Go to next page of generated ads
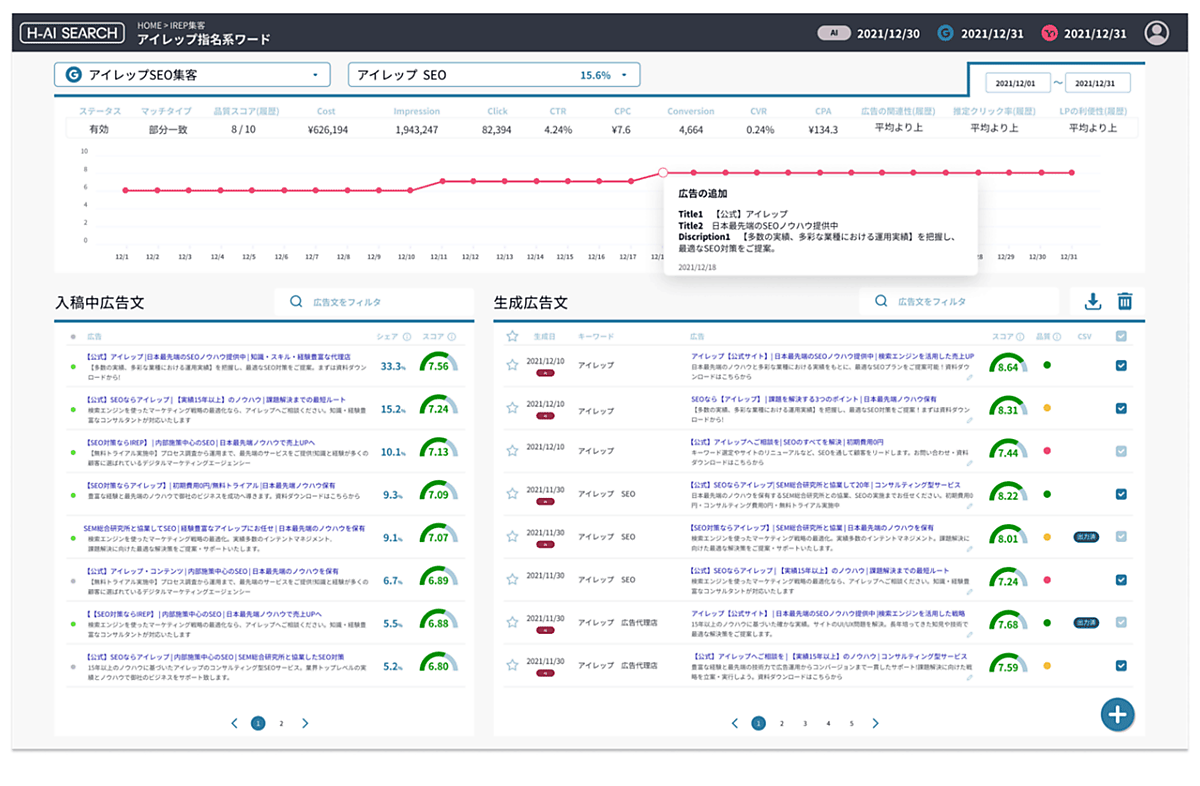Image resolution: width=1200 pixels, height=786 pixels. [875, 723]
